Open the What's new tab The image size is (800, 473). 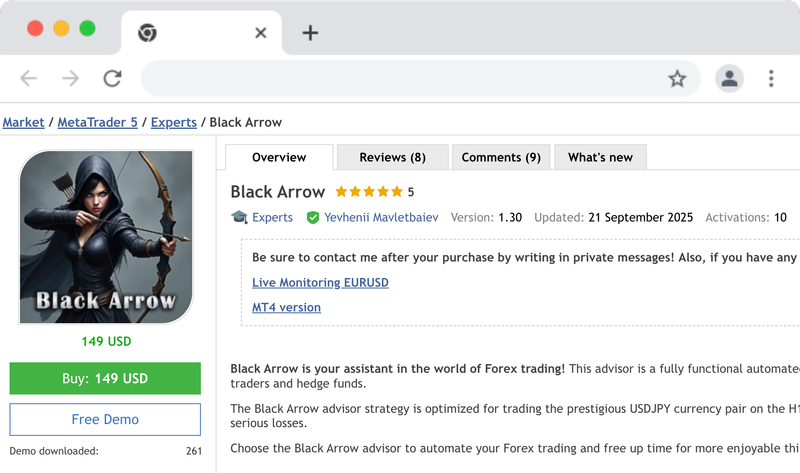[x=601, y=157]
